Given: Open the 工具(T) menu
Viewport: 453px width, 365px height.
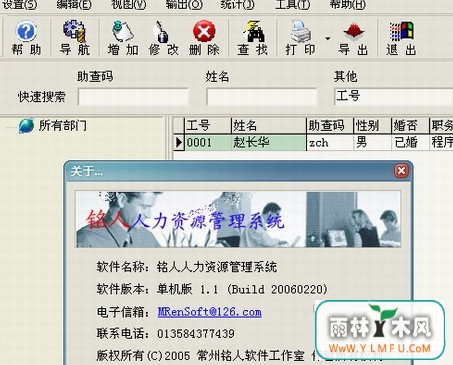Looking at the screenshot, I should coord(293,5).
